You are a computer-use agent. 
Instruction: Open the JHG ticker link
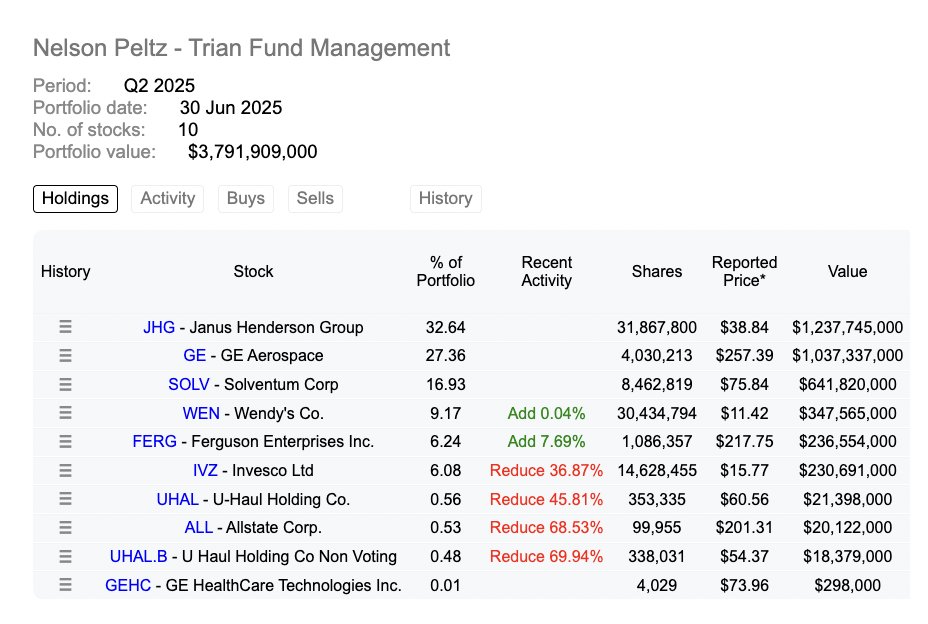click(x=159, y=327)
